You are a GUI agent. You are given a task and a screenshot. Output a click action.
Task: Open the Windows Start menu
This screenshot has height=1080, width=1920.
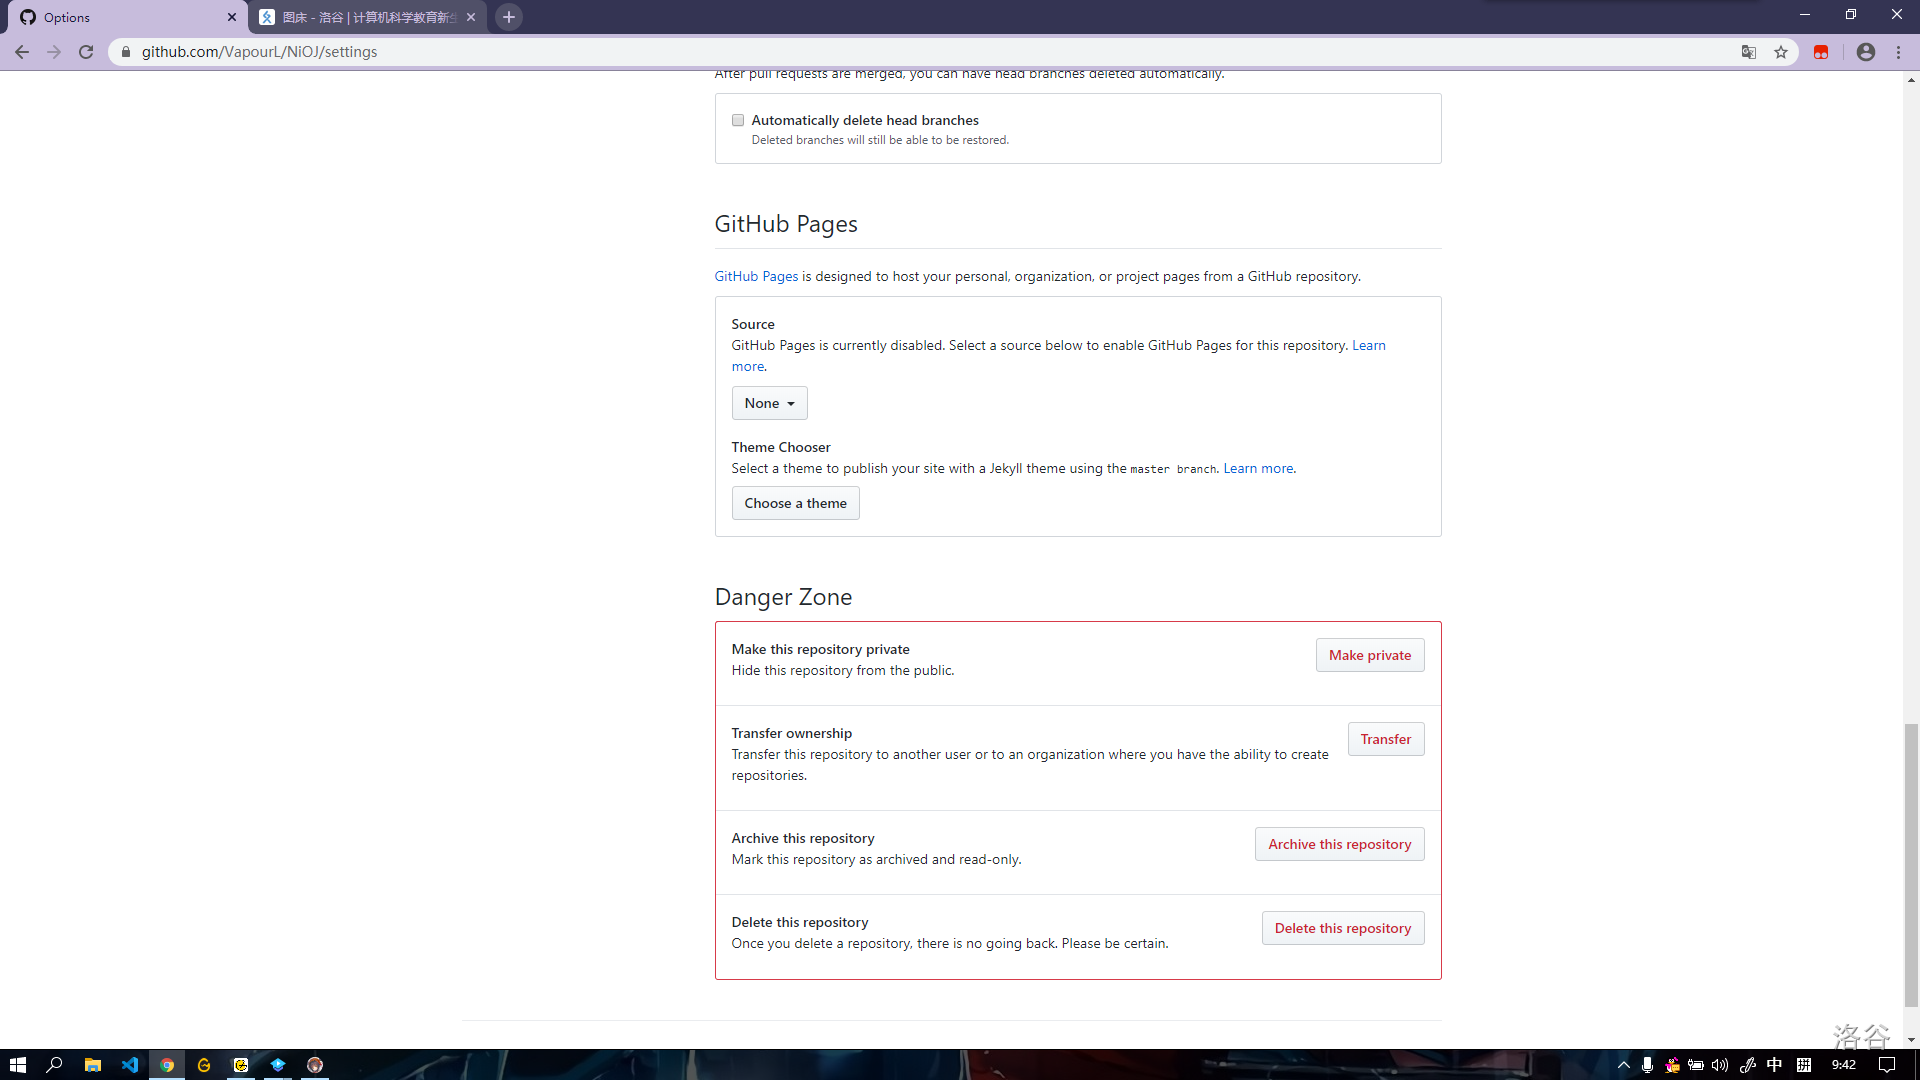(x=17, y=1065)
